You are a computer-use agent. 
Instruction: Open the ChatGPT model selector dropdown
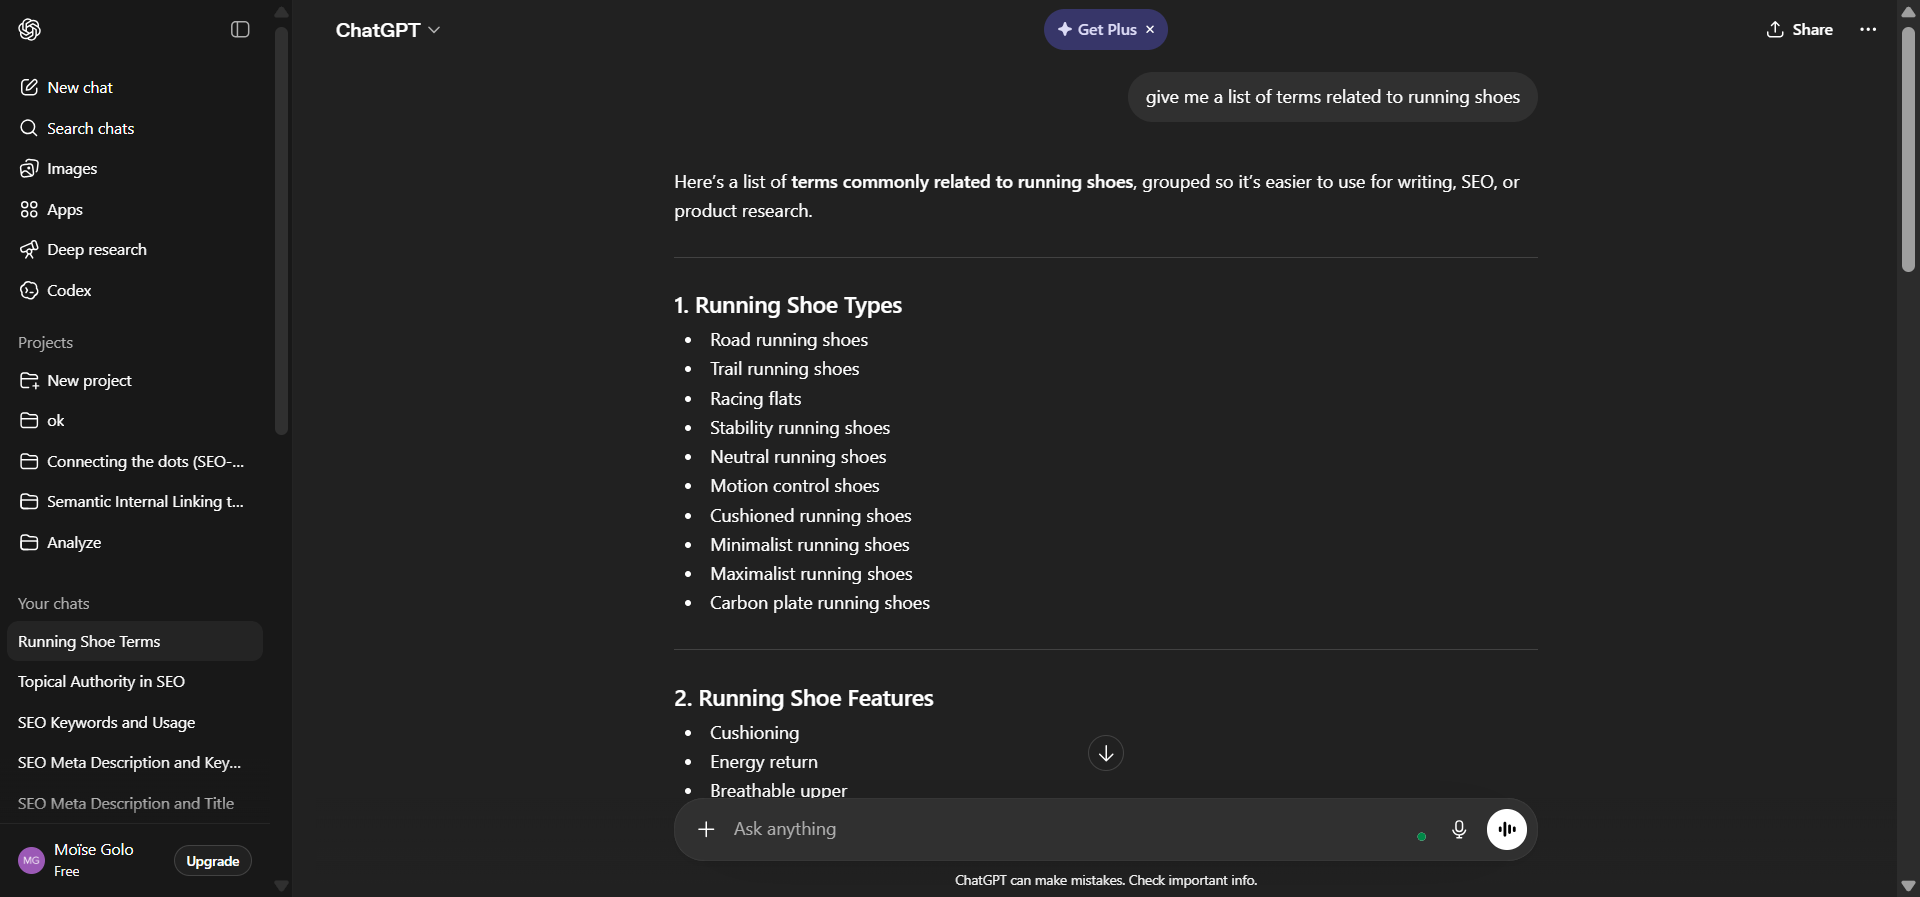(388, 30)
